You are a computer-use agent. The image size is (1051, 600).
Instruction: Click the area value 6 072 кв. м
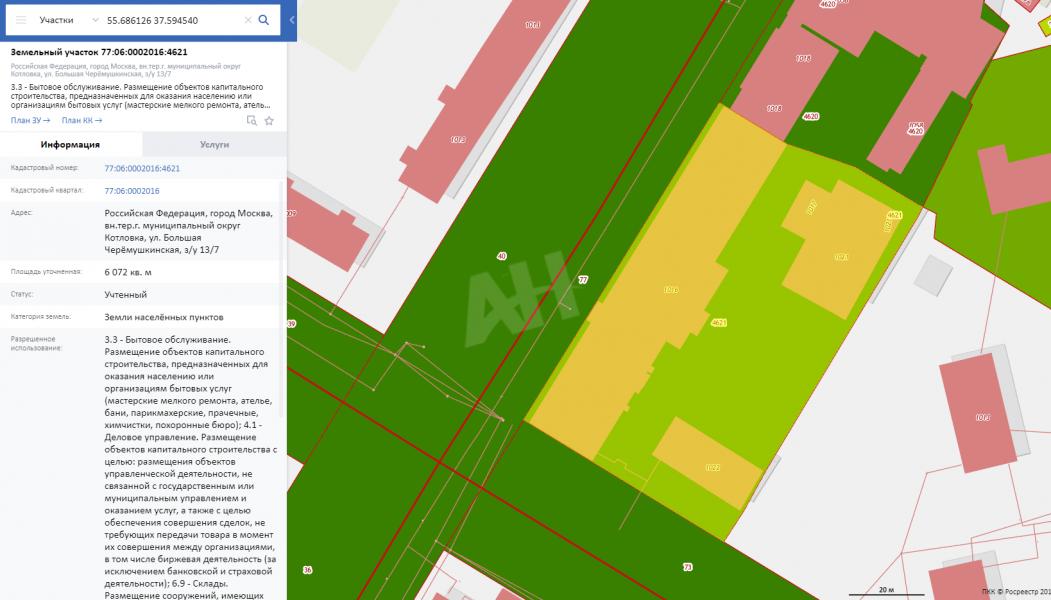[x=128, y=272]
